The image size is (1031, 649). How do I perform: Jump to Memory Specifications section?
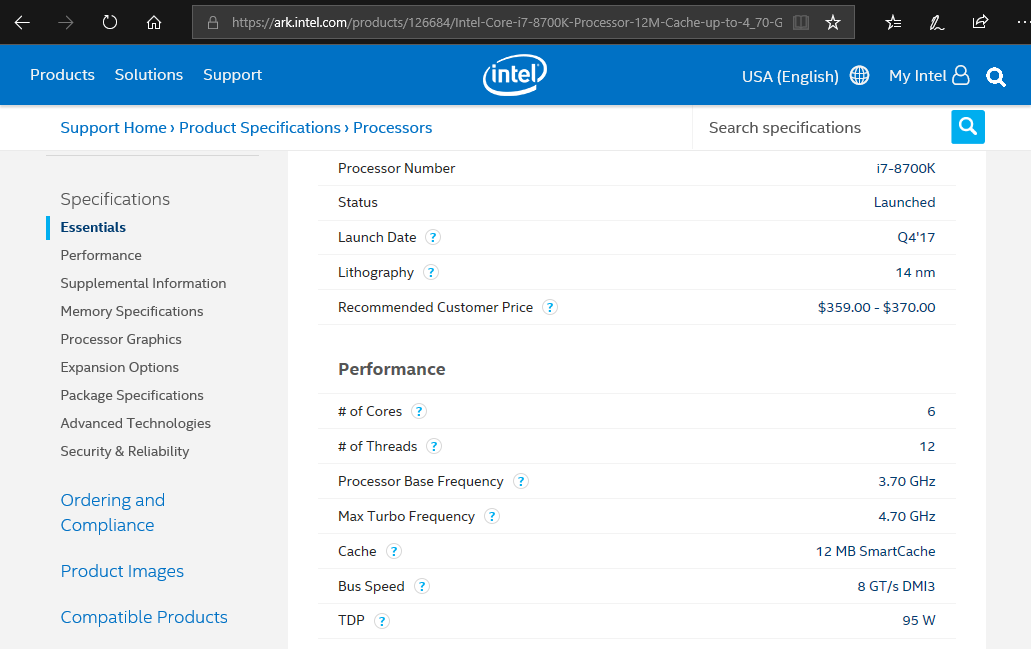click(x=132, y=311)
